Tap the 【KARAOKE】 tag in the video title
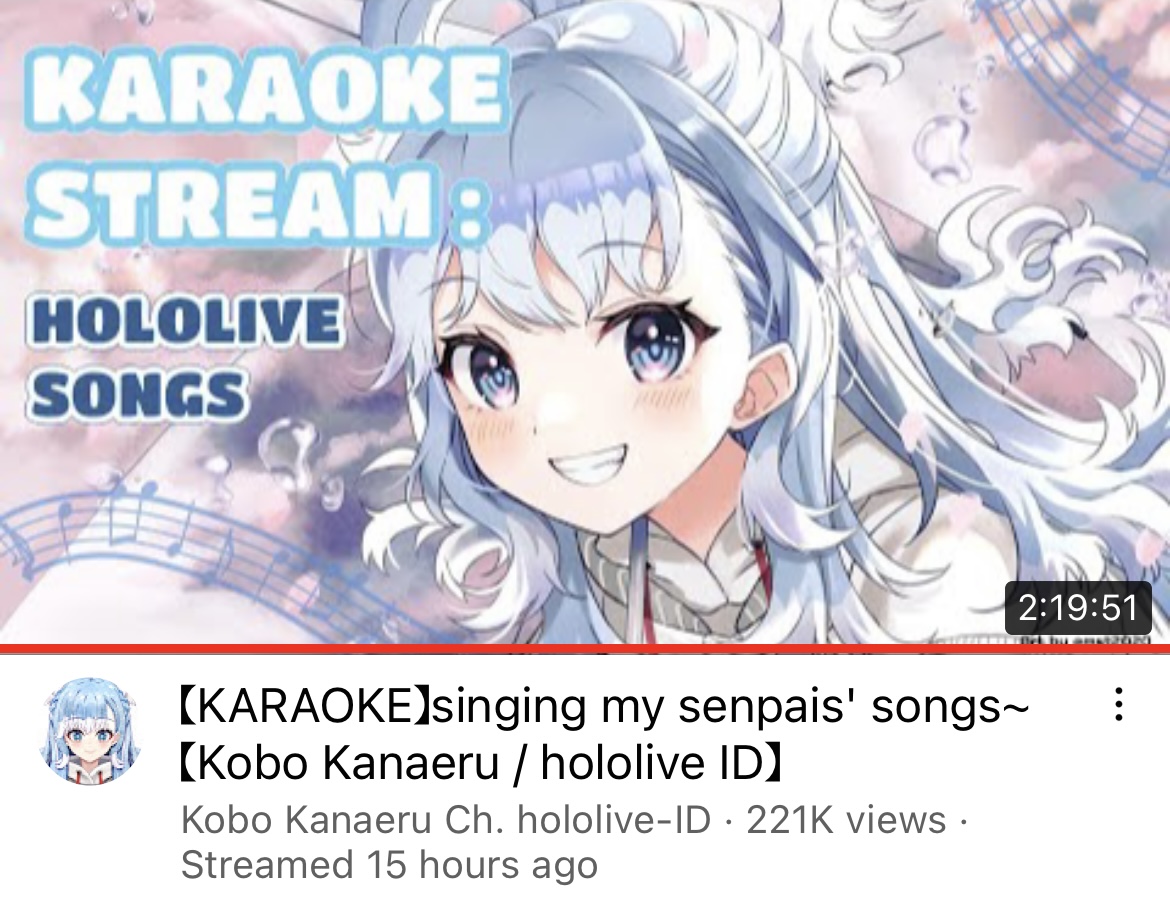1170x902 pixels. (x=306, y=706)
